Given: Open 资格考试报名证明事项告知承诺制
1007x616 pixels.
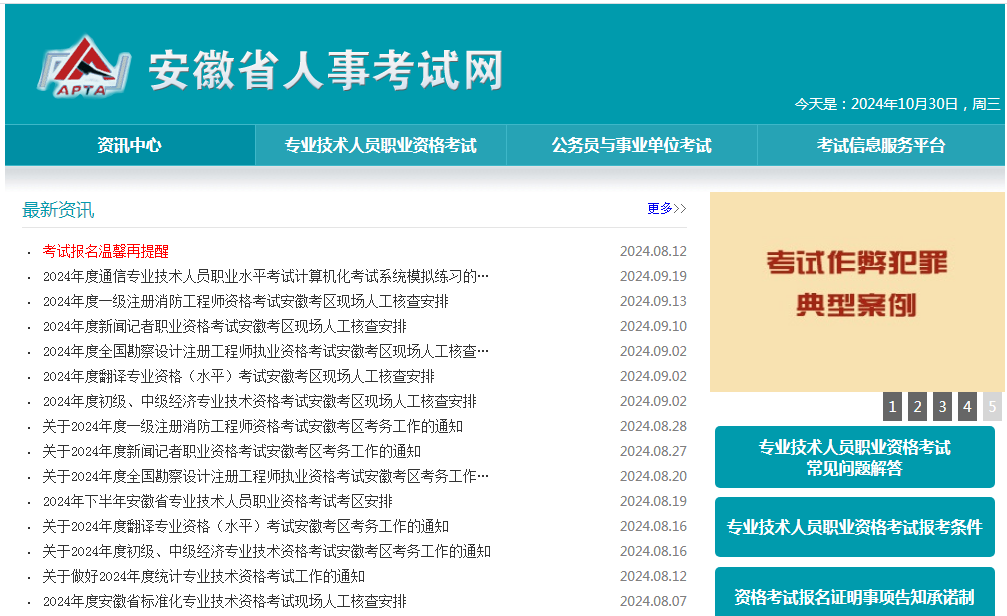Looking at the screenshot, I should 855,597.
